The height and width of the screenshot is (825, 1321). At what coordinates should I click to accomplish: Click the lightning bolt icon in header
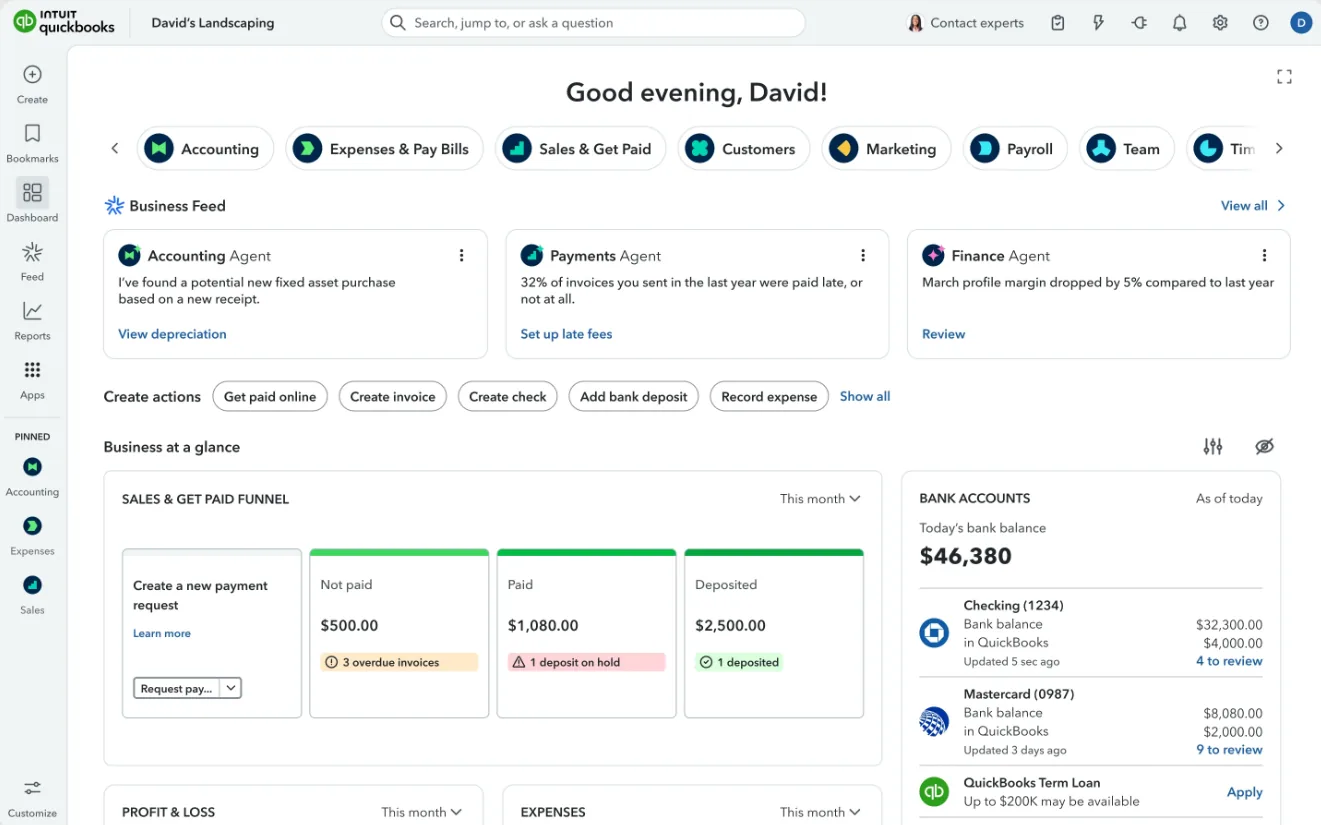tap(1099, 23)
